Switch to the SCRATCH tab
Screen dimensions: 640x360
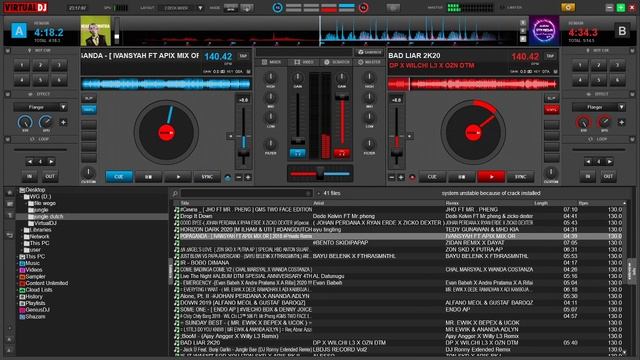coord(337,62)
